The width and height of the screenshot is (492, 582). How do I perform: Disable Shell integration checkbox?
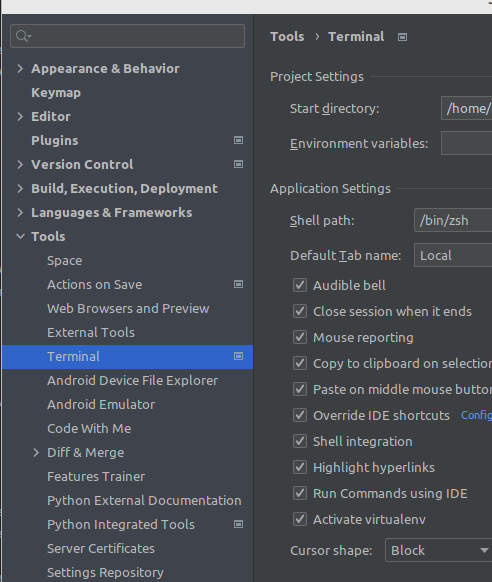click(x=300, y=441)
